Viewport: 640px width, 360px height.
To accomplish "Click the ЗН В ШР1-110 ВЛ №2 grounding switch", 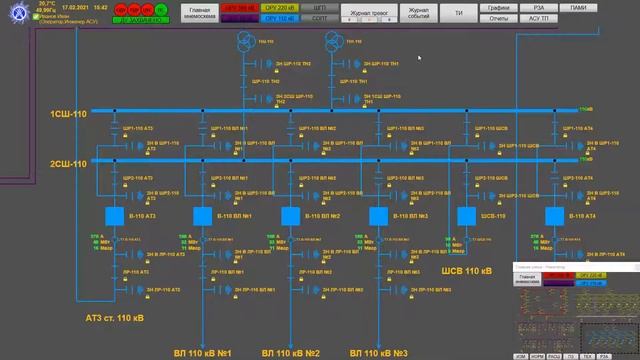I will click(311, 146).
